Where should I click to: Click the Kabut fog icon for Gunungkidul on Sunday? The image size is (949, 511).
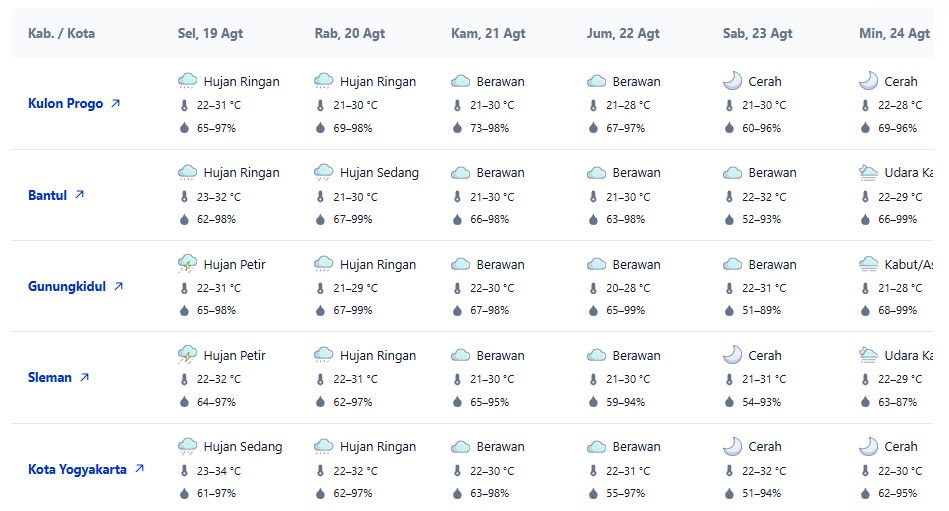point(869,264)
